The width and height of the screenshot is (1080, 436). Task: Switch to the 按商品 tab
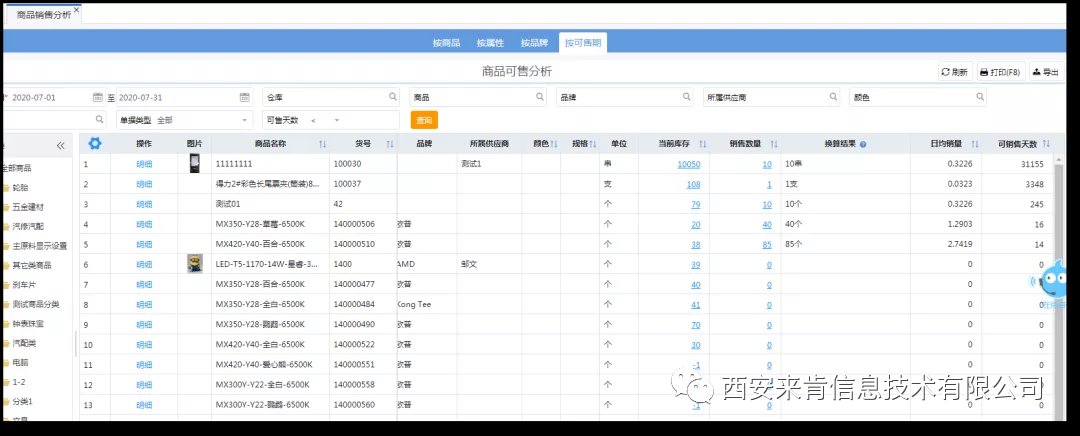click(x=446, y=43)
